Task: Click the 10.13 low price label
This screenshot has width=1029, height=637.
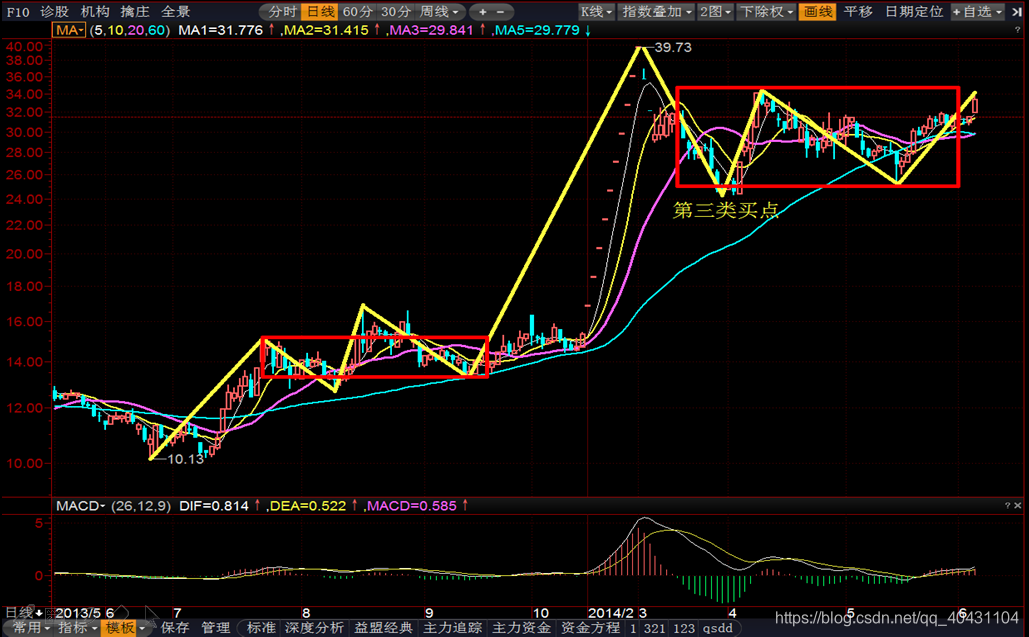Action: [x=186, y=459]
